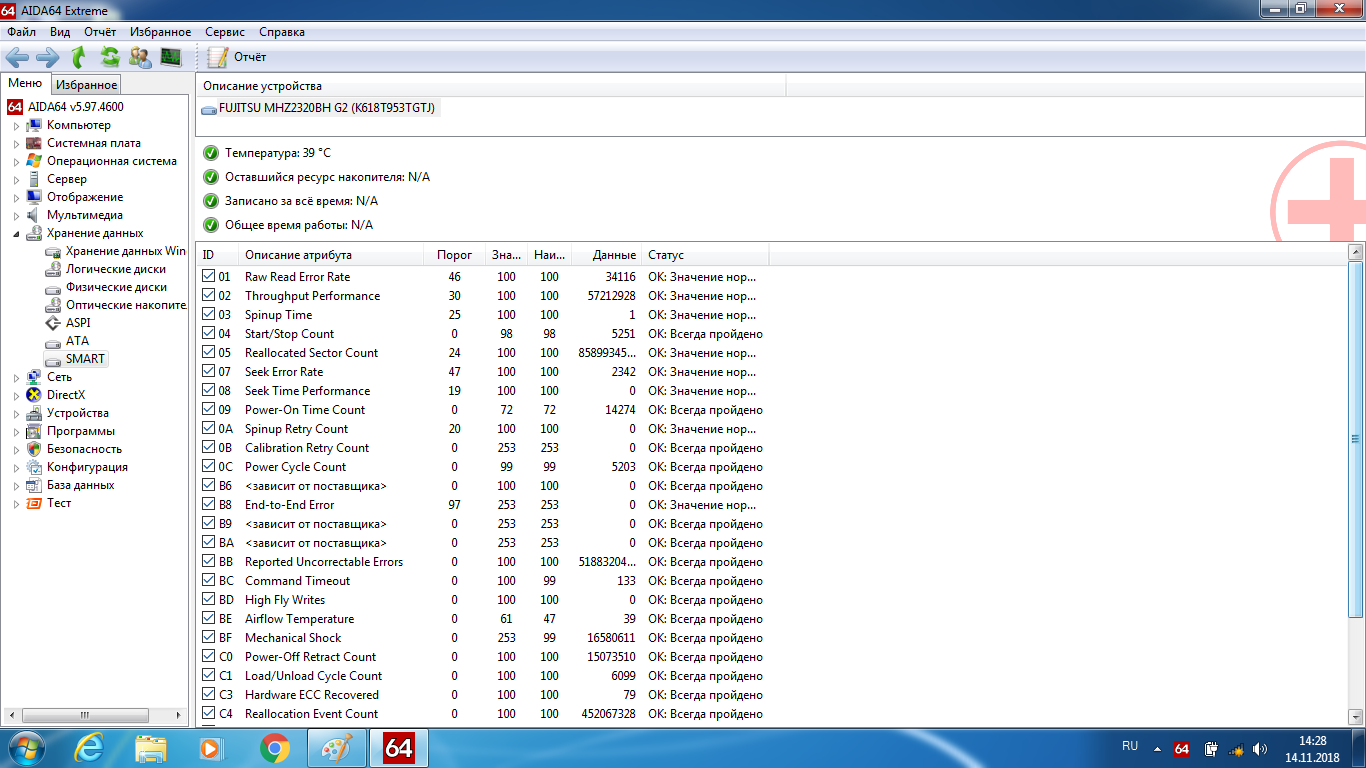Select the Конфигурация tree item
Image resolution: width=1366 pixels, height=768 pixels.
(87, 467)
